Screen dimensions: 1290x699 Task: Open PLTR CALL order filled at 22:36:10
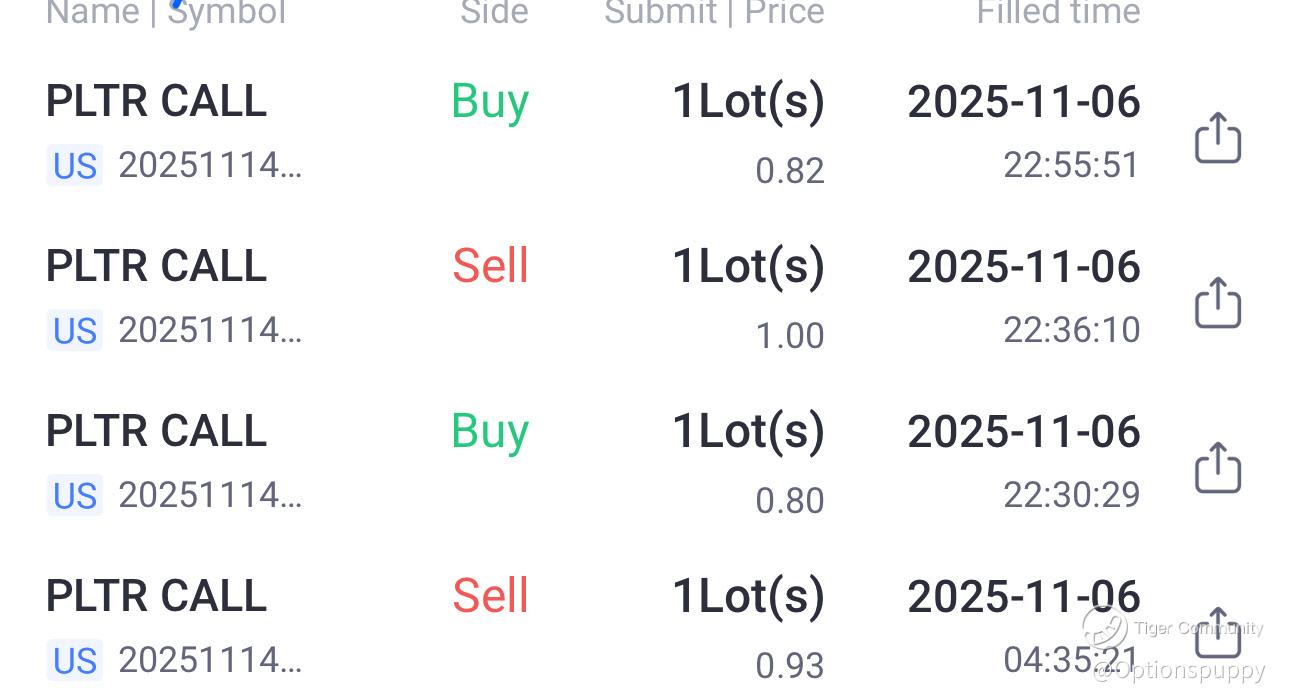click(x=157, y=267)
